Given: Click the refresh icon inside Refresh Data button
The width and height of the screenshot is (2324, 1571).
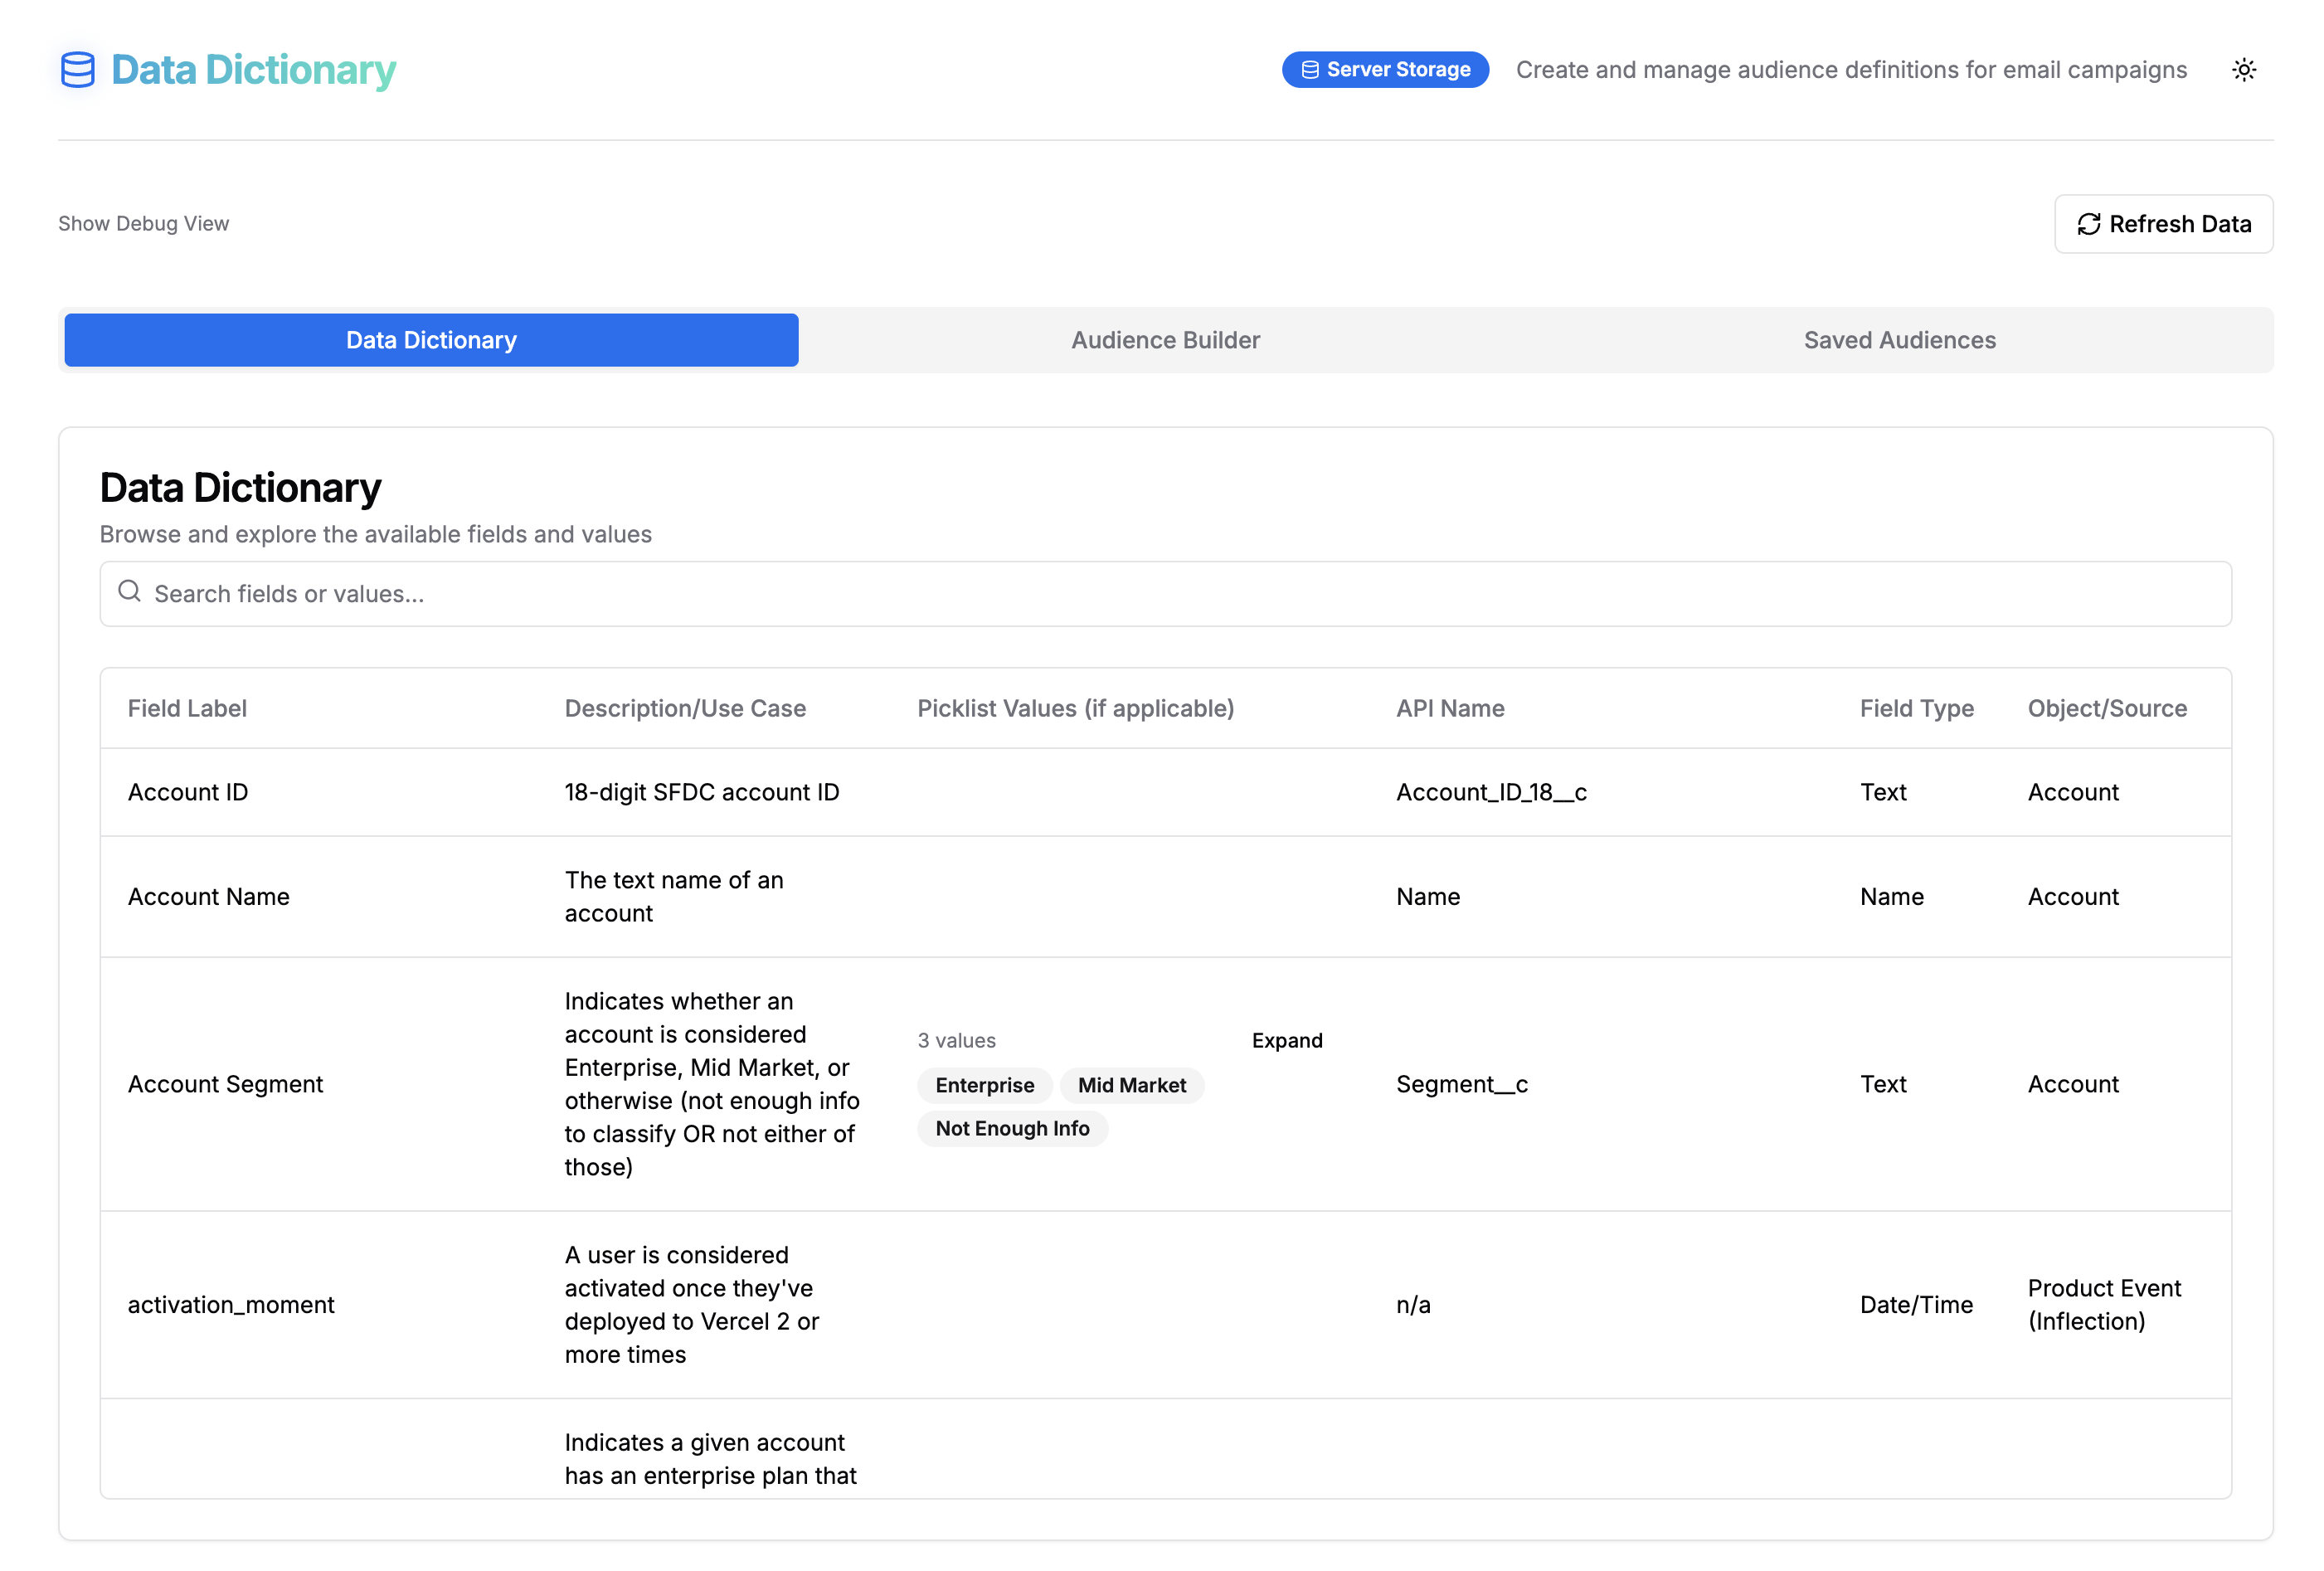Looking at the screenshot, I should (2089, 224).
